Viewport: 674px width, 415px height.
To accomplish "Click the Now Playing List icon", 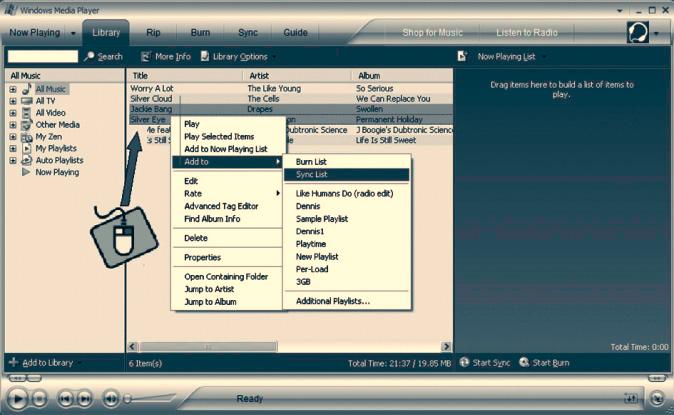I will click(x=462, y=56).
